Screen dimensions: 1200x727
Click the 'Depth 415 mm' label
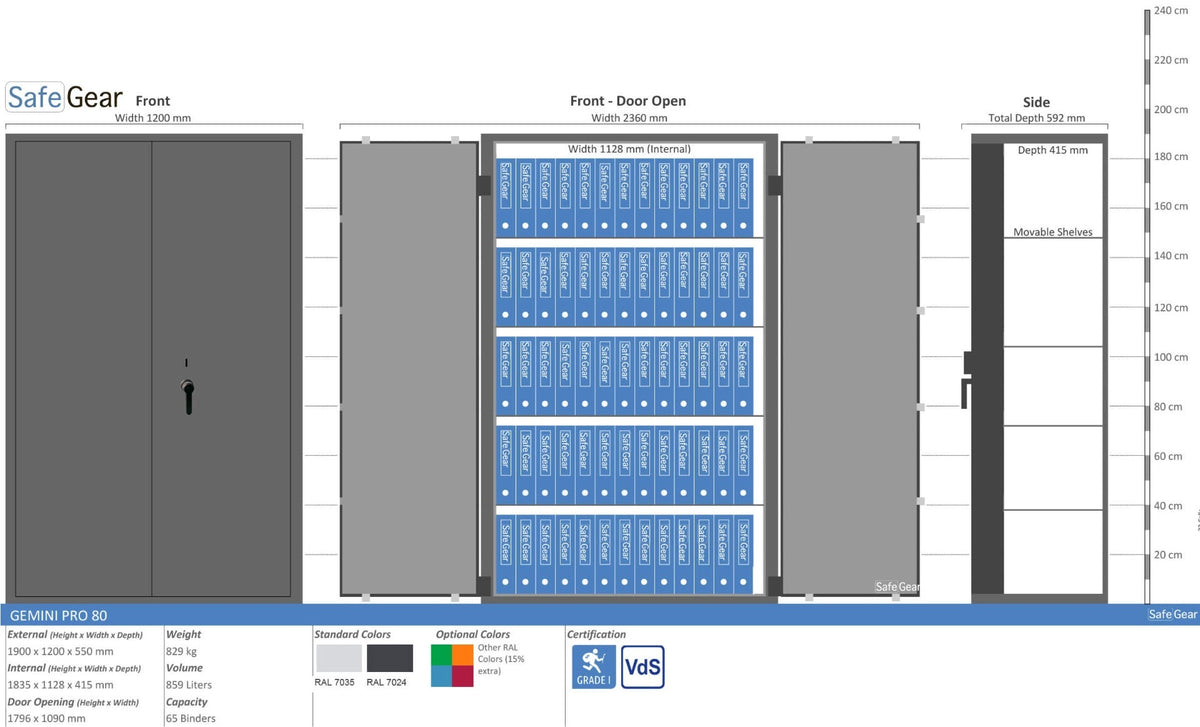[1052, 150]
